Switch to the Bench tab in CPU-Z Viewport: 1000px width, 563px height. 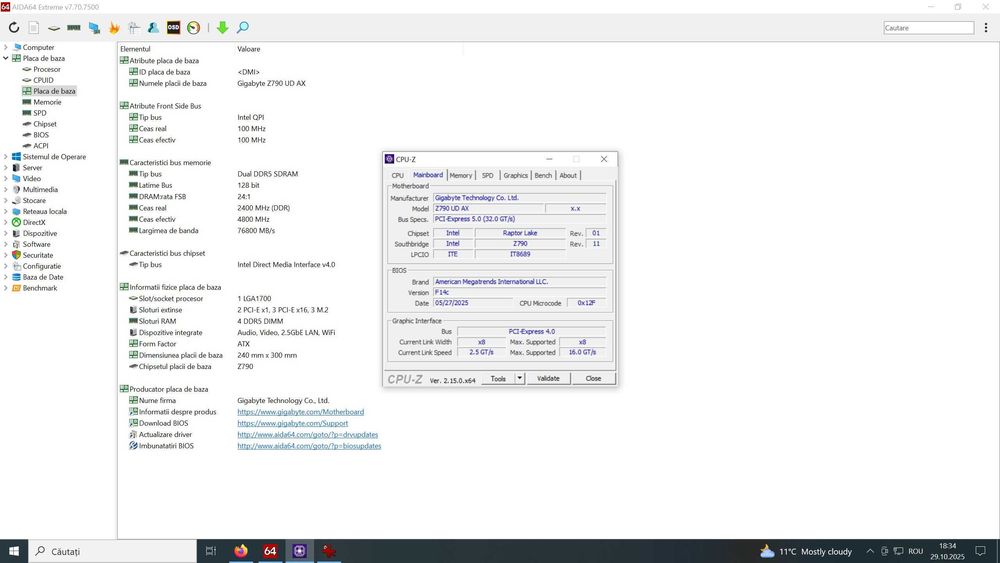click(x=543, y=175)
